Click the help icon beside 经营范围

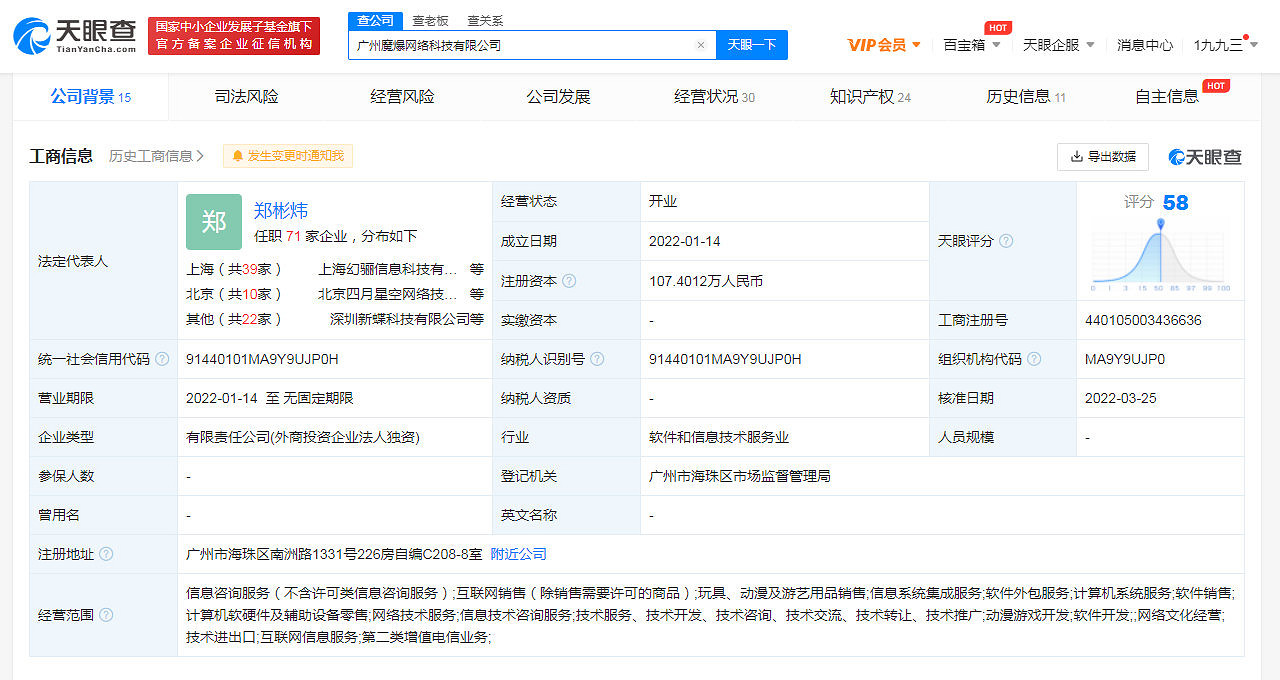click(x=107, y=615)
